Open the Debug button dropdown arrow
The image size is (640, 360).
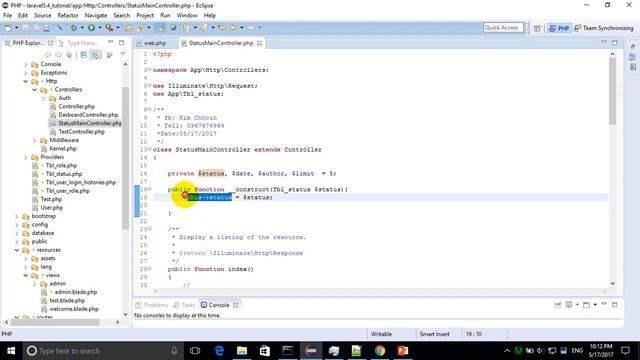pos(82,28)
